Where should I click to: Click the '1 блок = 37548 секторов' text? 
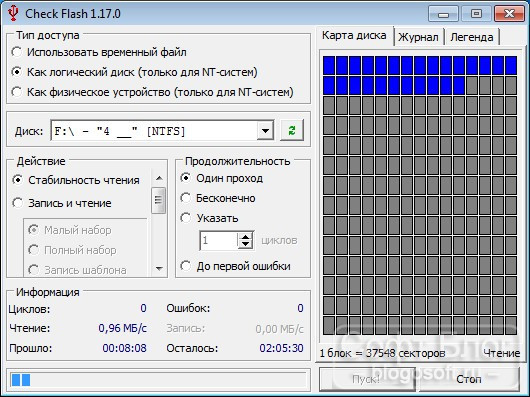(x=382, y=353)
